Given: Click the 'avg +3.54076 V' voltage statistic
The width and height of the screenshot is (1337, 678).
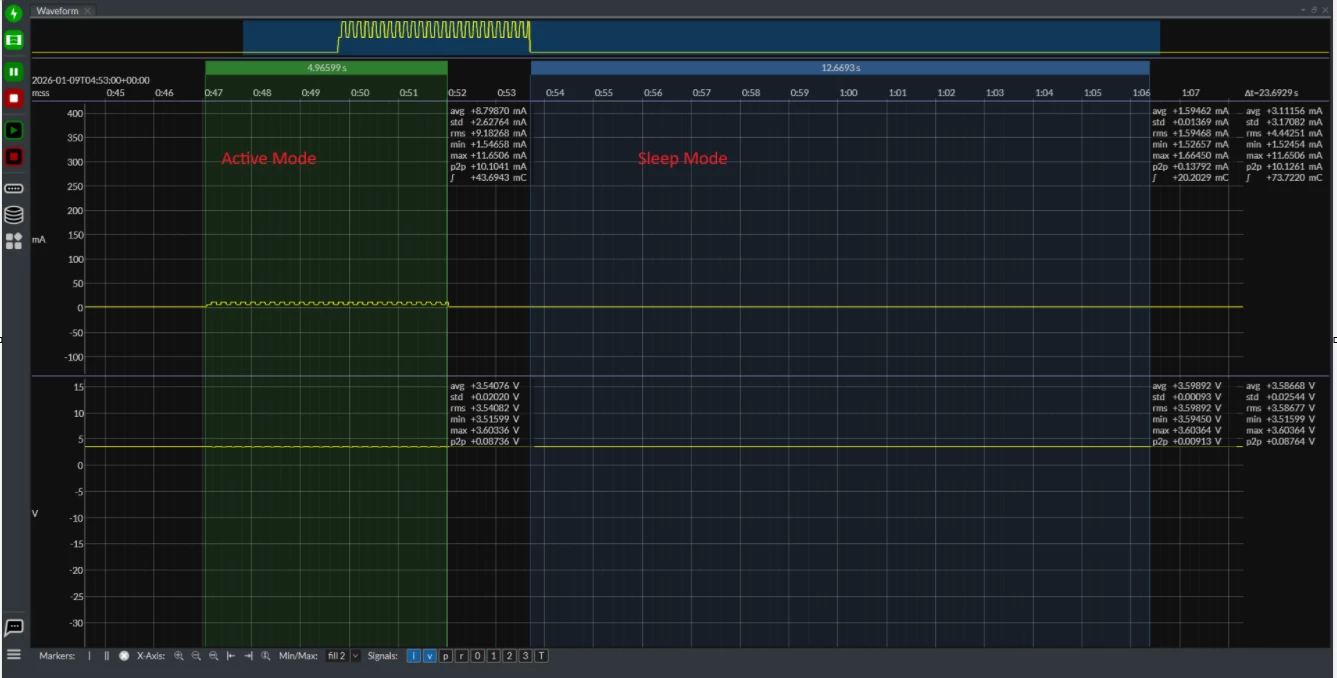Looking at the screenshot, I should point(485,386).
